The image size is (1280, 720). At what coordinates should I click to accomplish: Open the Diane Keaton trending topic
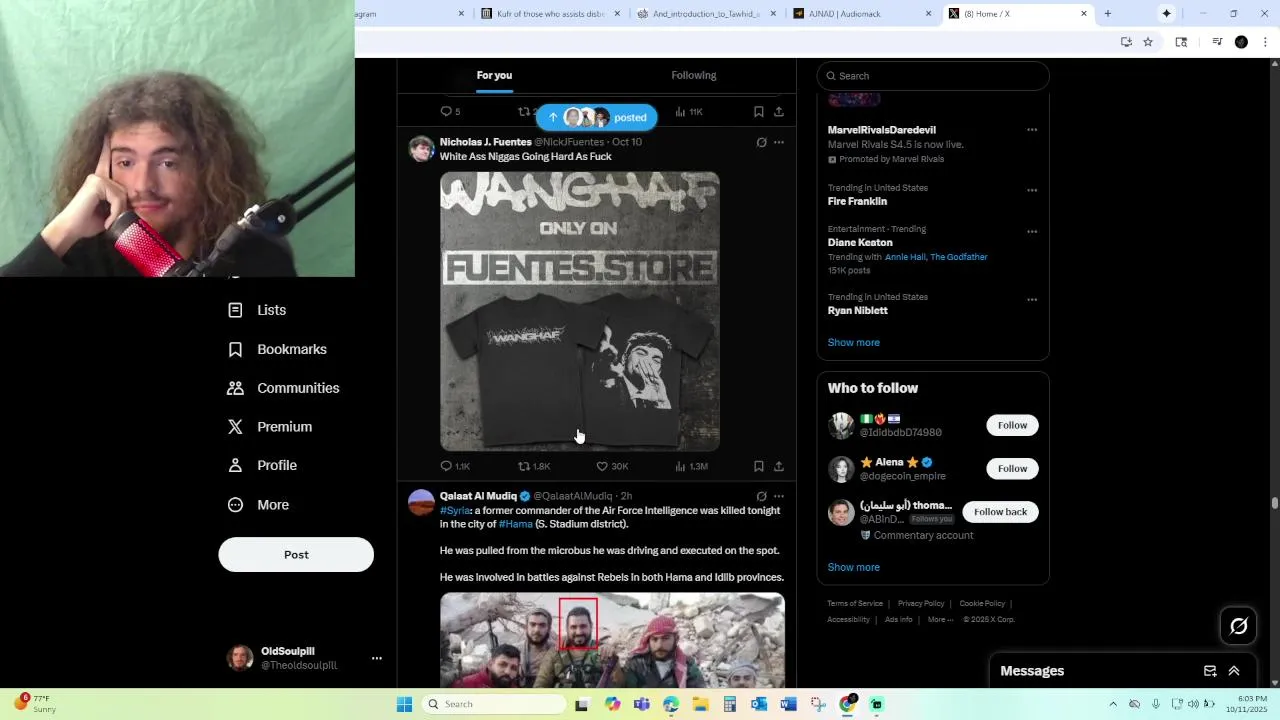860,242
